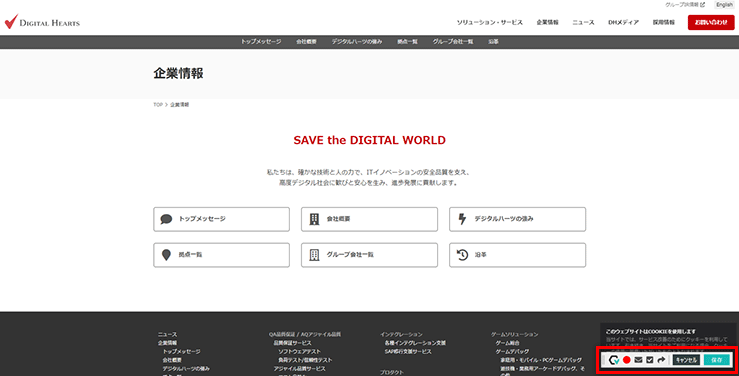The width and height of the screenshot is (739, 376).
Task: Open the 会社概要 card with building icon
Action: 370,219
